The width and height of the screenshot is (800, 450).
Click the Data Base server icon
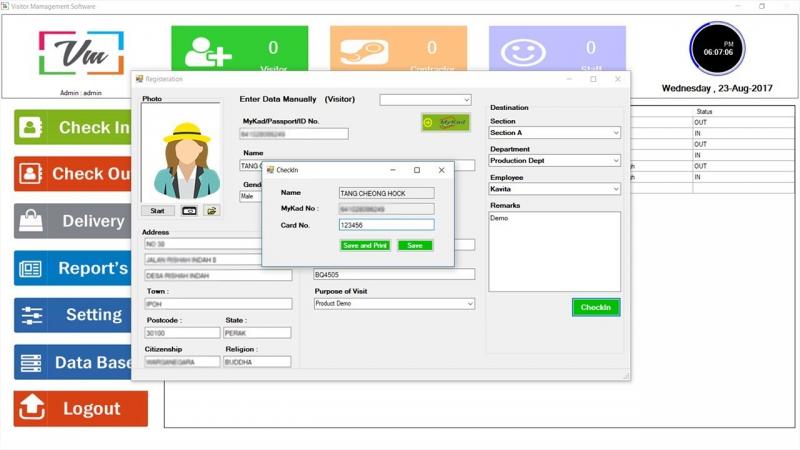pyautogui.click(x=31, y=363)
